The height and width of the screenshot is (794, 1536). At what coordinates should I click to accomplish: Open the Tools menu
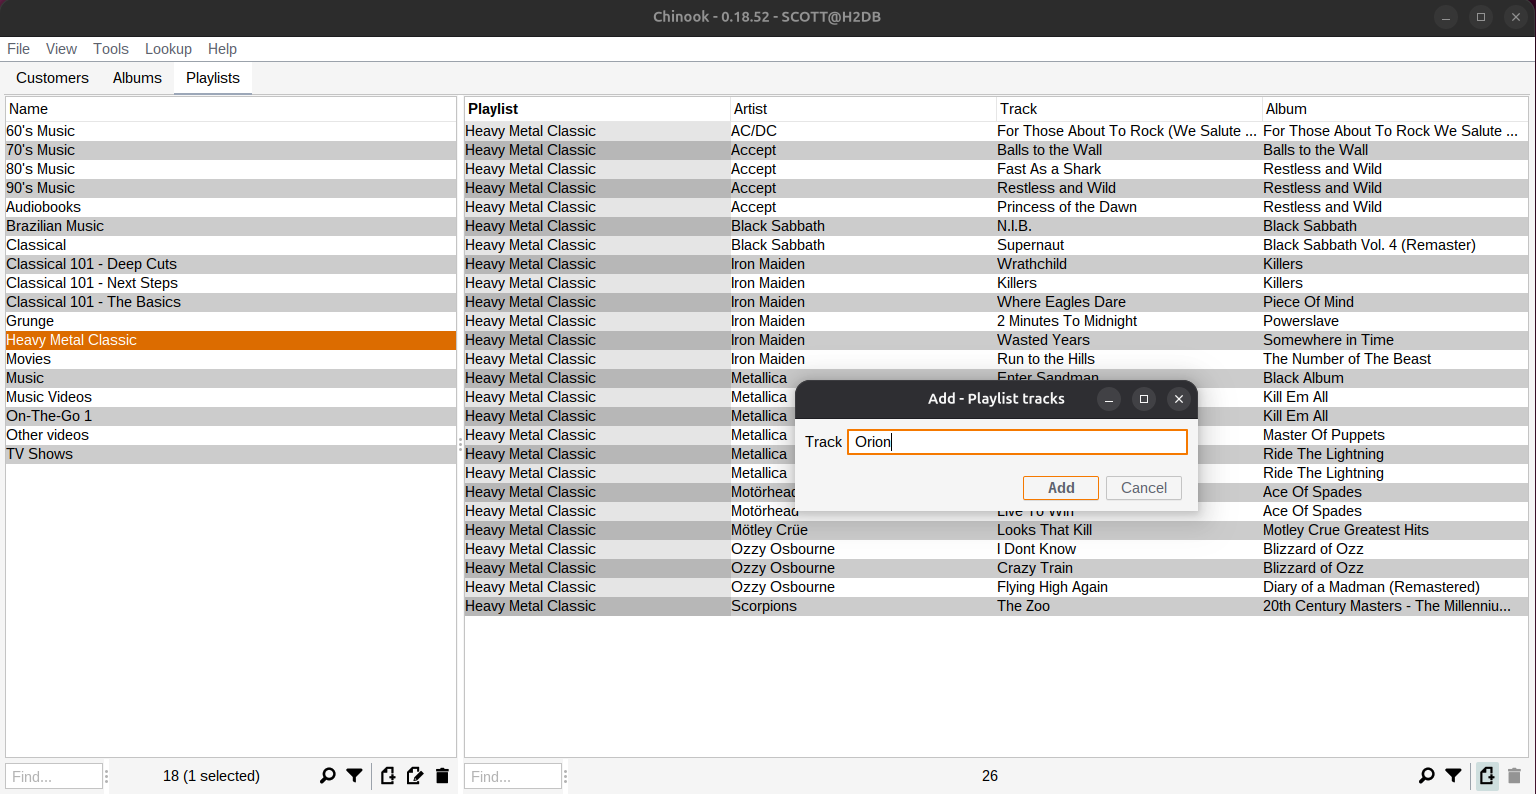[110, 48]
